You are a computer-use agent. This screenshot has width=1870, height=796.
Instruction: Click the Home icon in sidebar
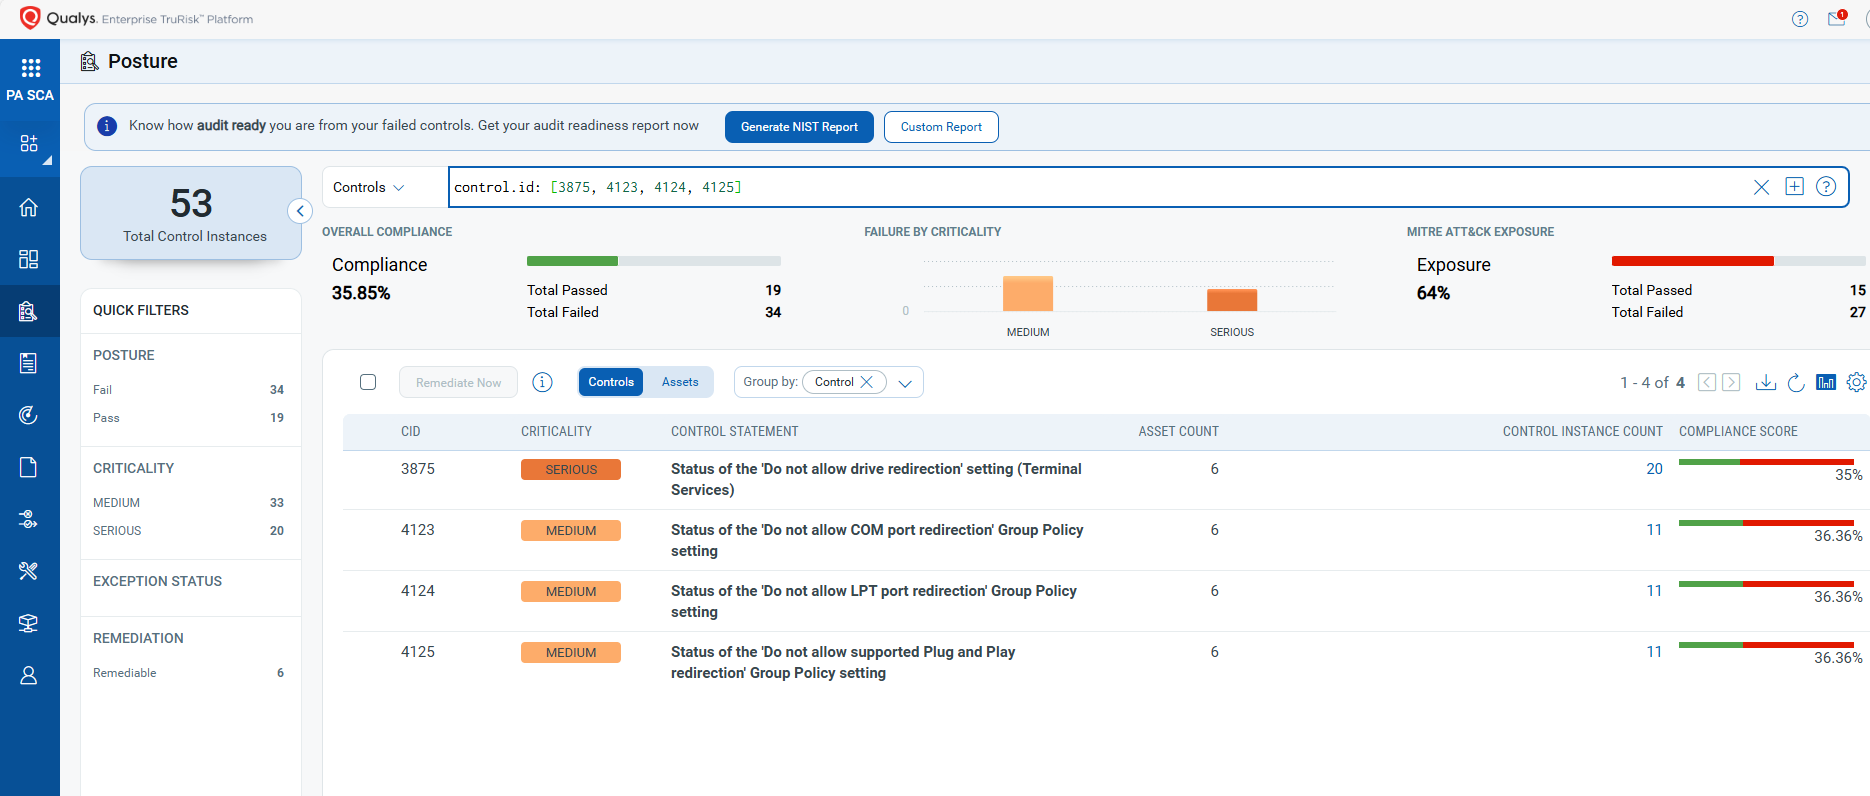(x=29, y=207)
